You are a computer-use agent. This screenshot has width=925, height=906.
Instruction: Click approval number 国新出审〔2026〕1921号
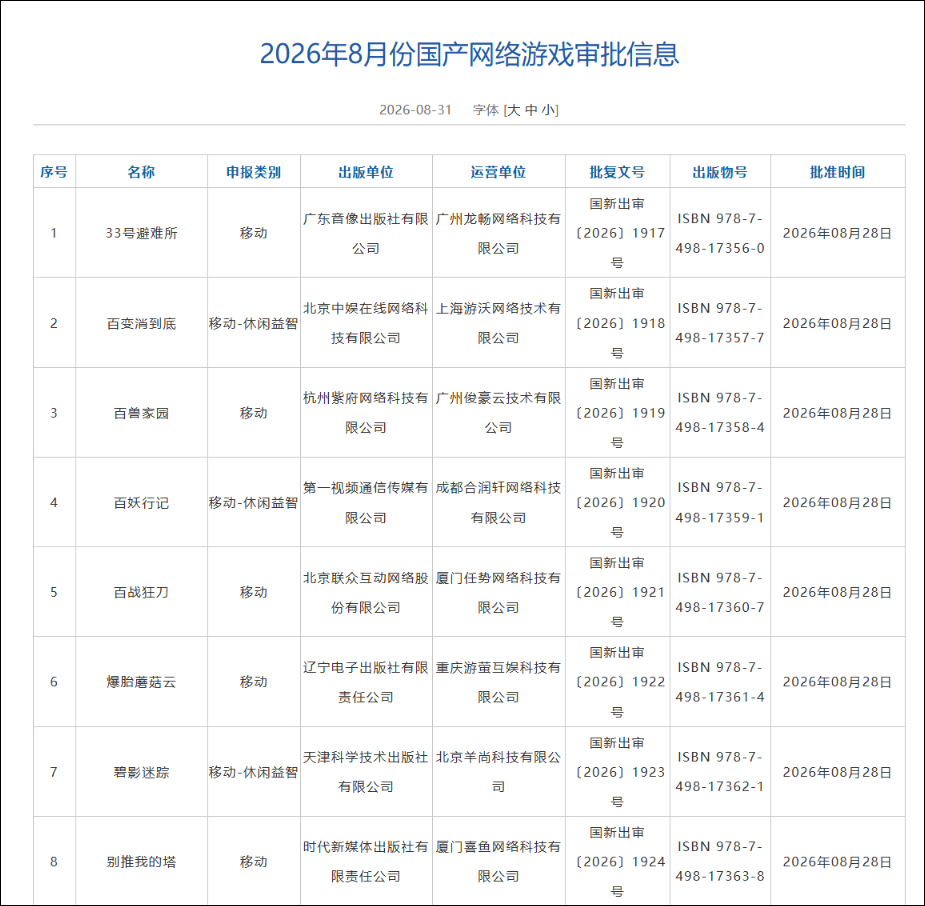(619, 592)
